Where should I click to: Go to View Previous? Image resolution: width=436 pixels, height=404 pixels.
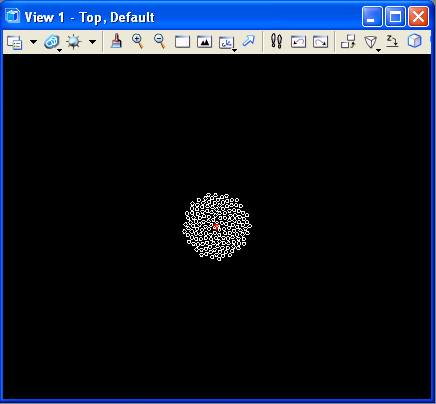click(298, 42)
